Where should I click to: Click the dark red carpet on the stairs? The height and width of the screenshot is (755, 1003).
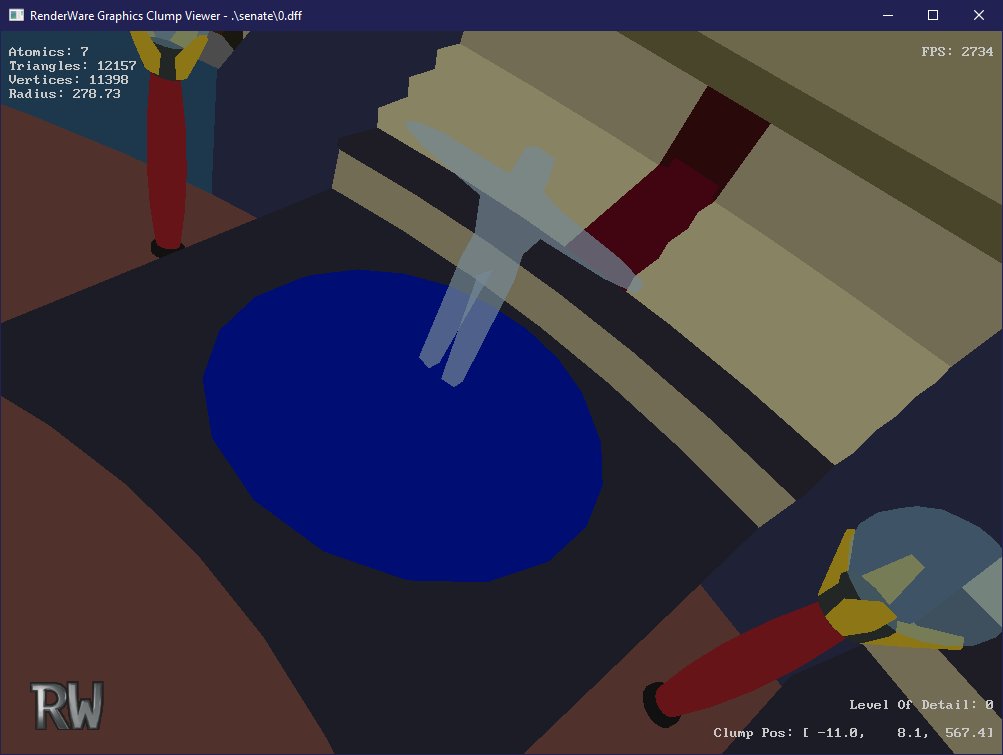point(680,190)
